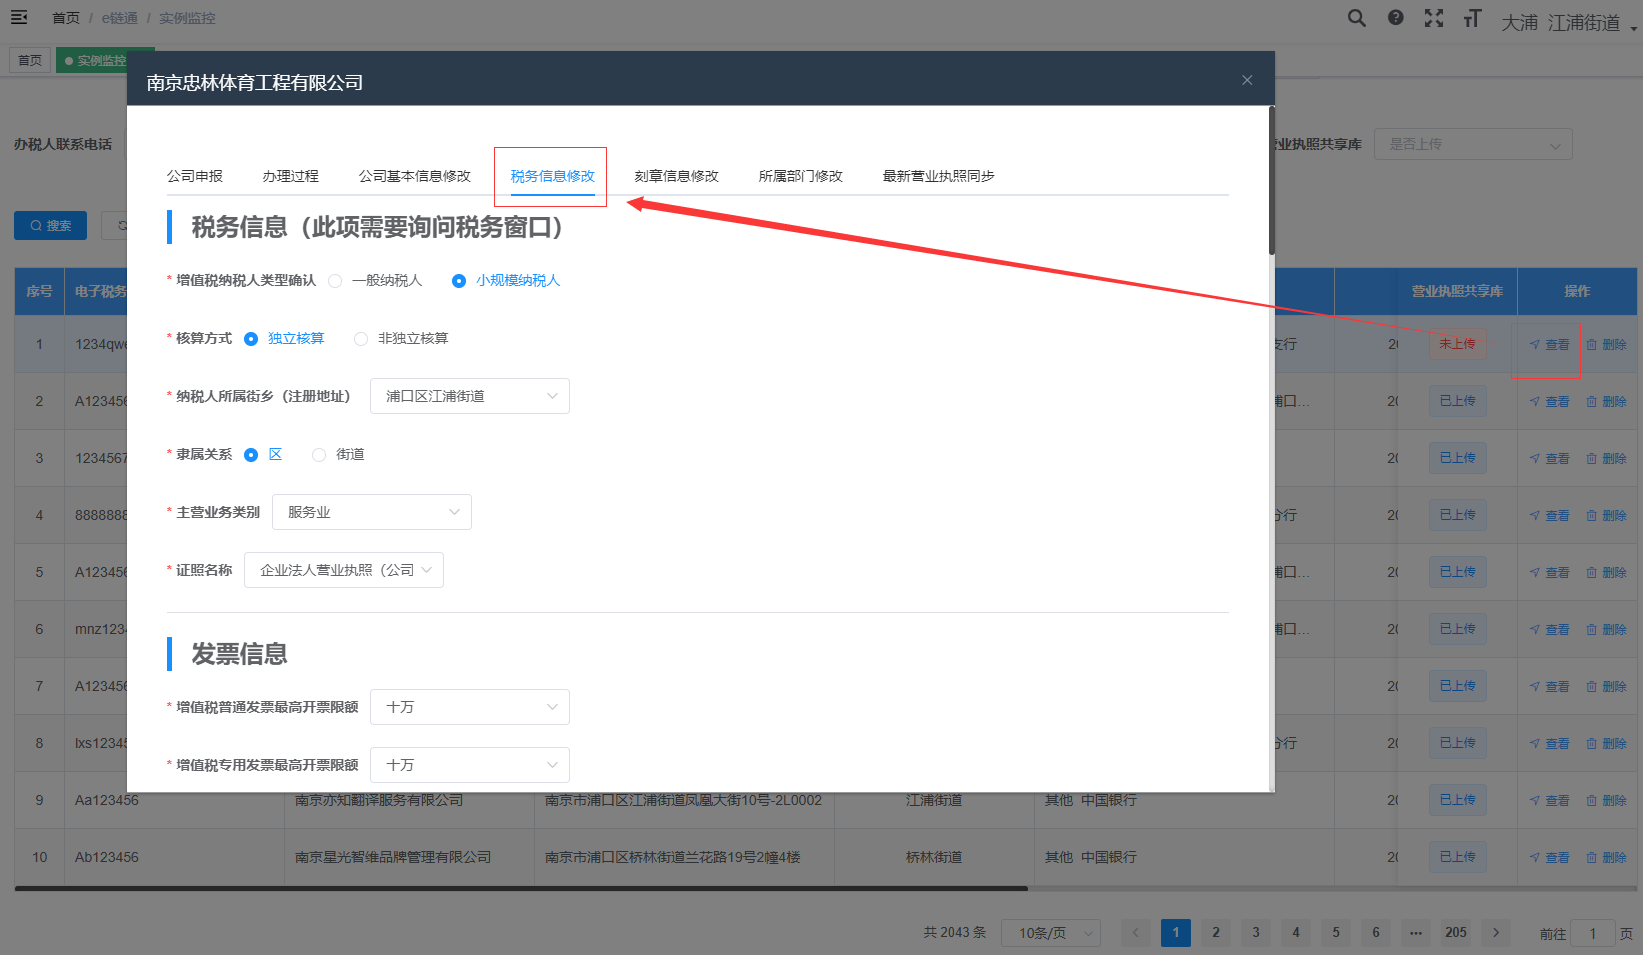Click 删除 in row 5
This screenshot has width=1643, height=955.
point(1606,572)
